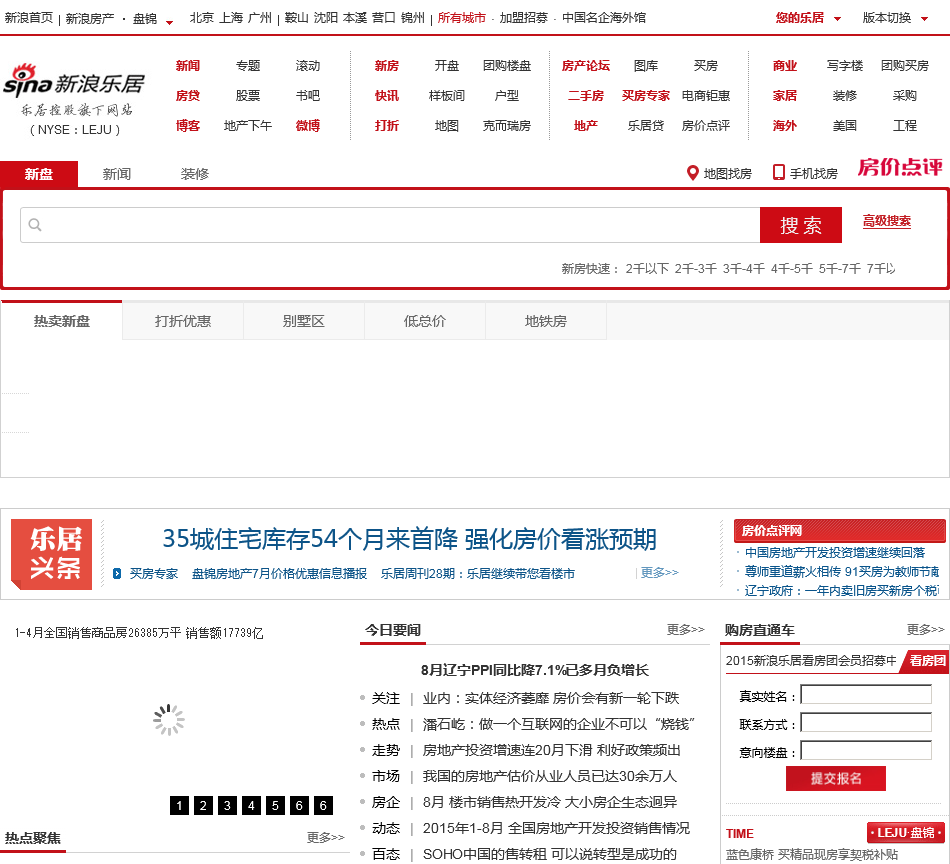Click the 房价点评 red logo text

tap(900, 167)
